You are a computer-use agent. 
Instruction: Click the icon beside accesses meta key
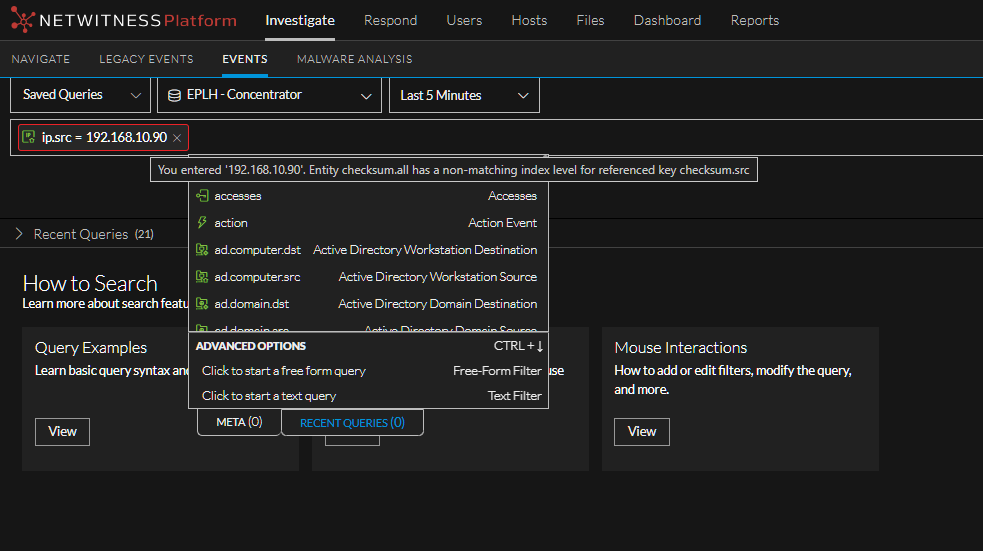[202, 196]
